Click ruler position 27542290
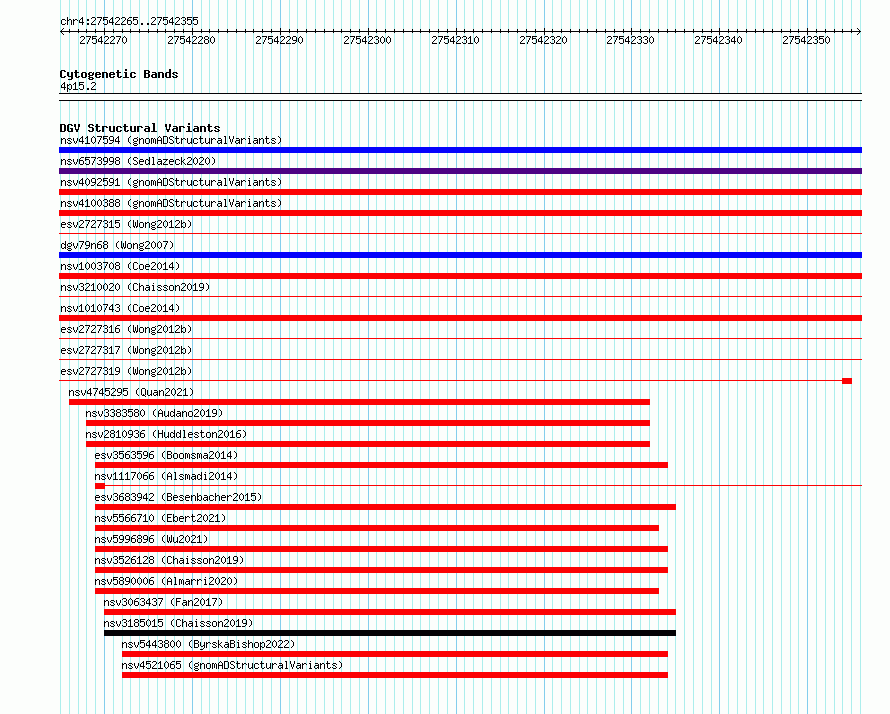Viewport: 890px width, 714px height. [x=279, y=40]
